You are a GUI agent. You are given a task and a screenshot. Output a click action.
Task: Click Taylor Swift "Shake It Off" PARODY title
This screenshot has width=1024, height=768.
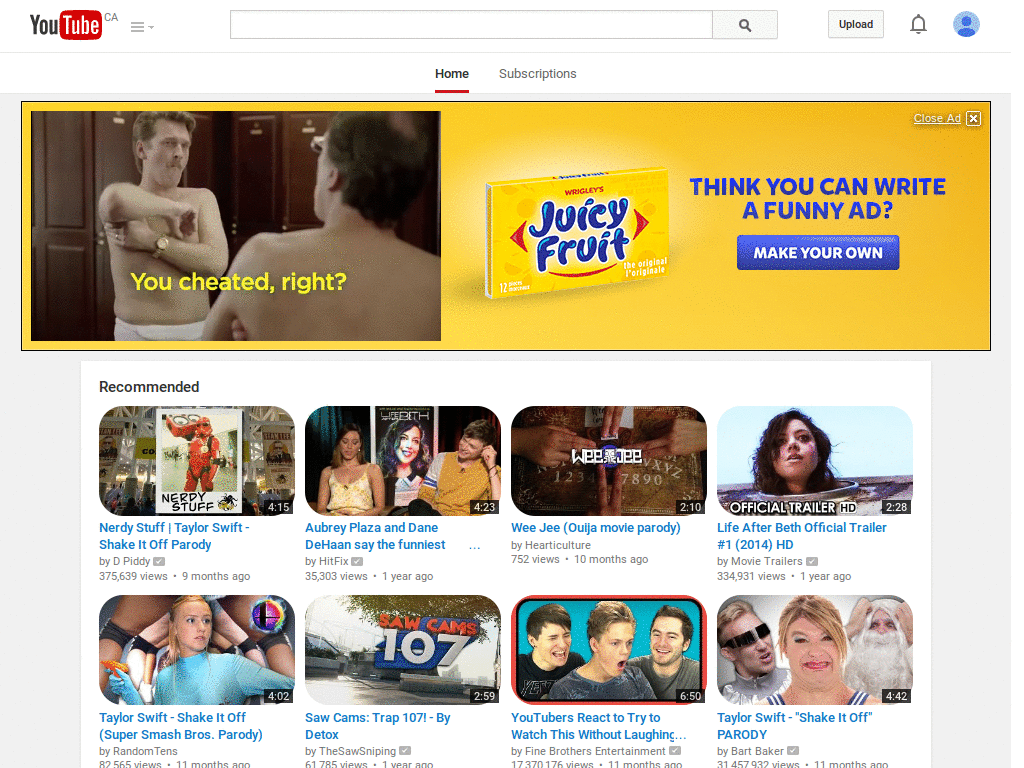tap(794, 726)
